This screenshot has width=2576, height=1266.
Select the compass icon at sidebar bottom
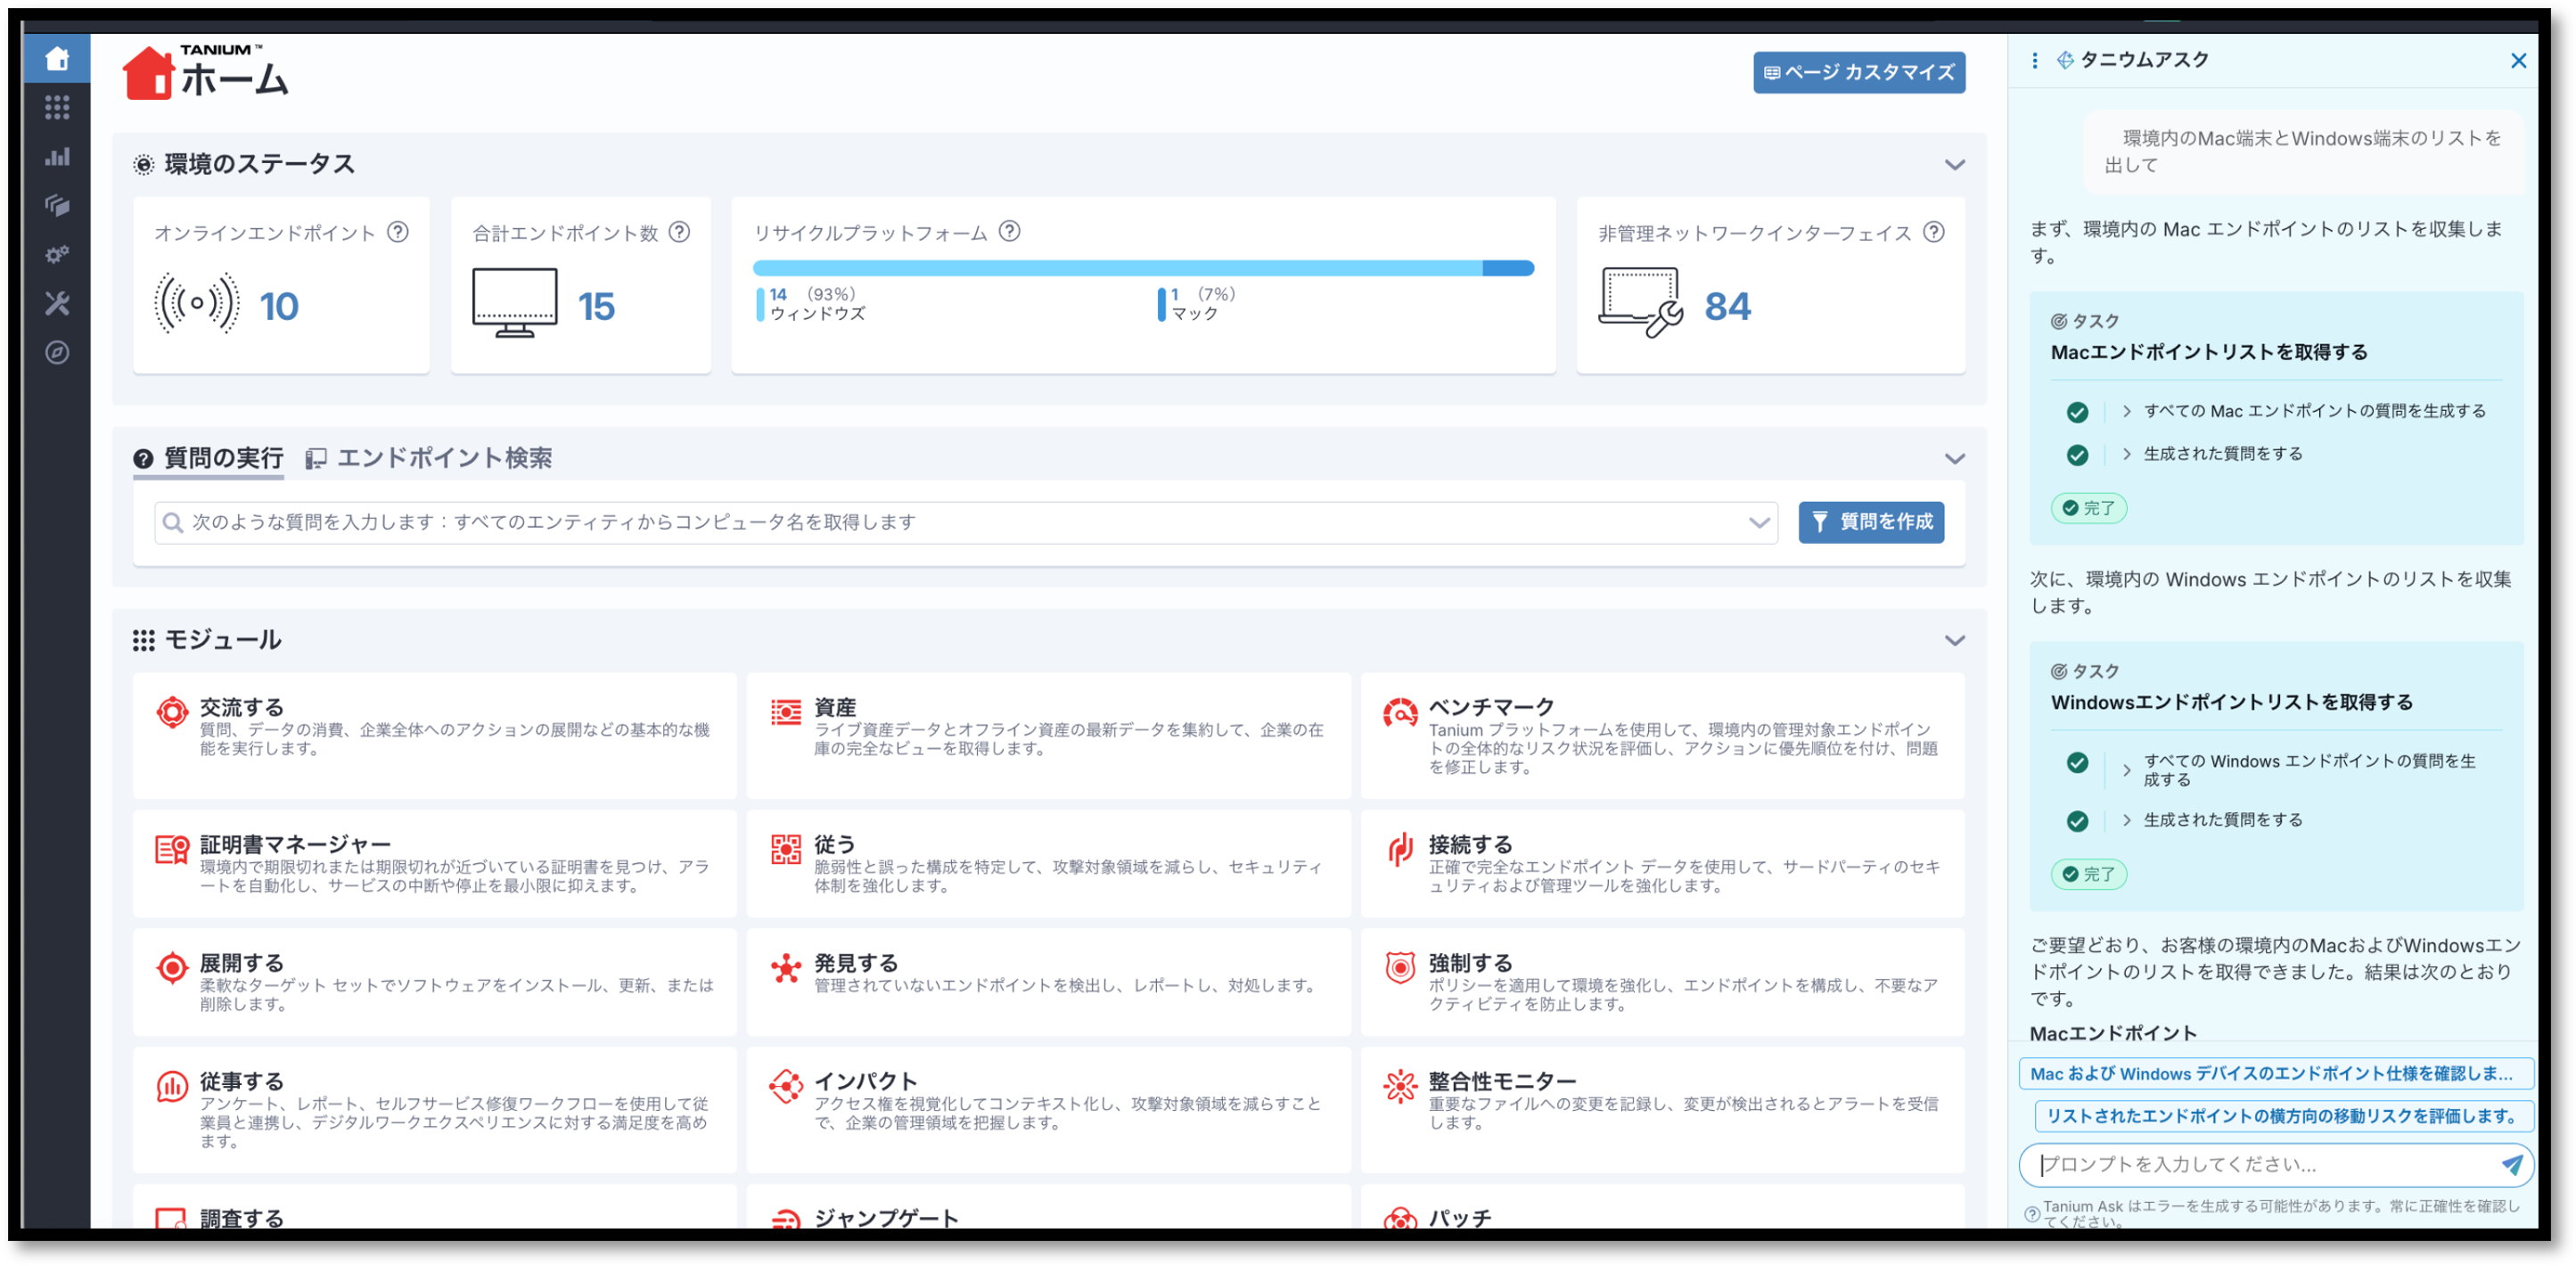[x=57, y=353]
